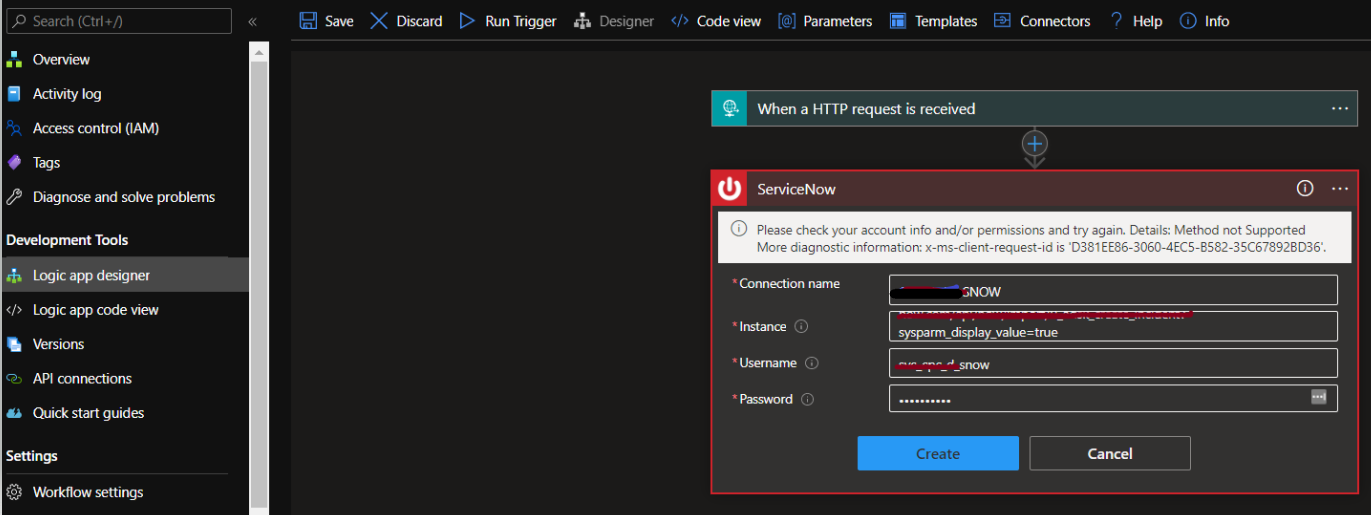This screenshot has height=515, width=1371.
Task: Click the Parameters [@] icon
Action: coord(786,21)
